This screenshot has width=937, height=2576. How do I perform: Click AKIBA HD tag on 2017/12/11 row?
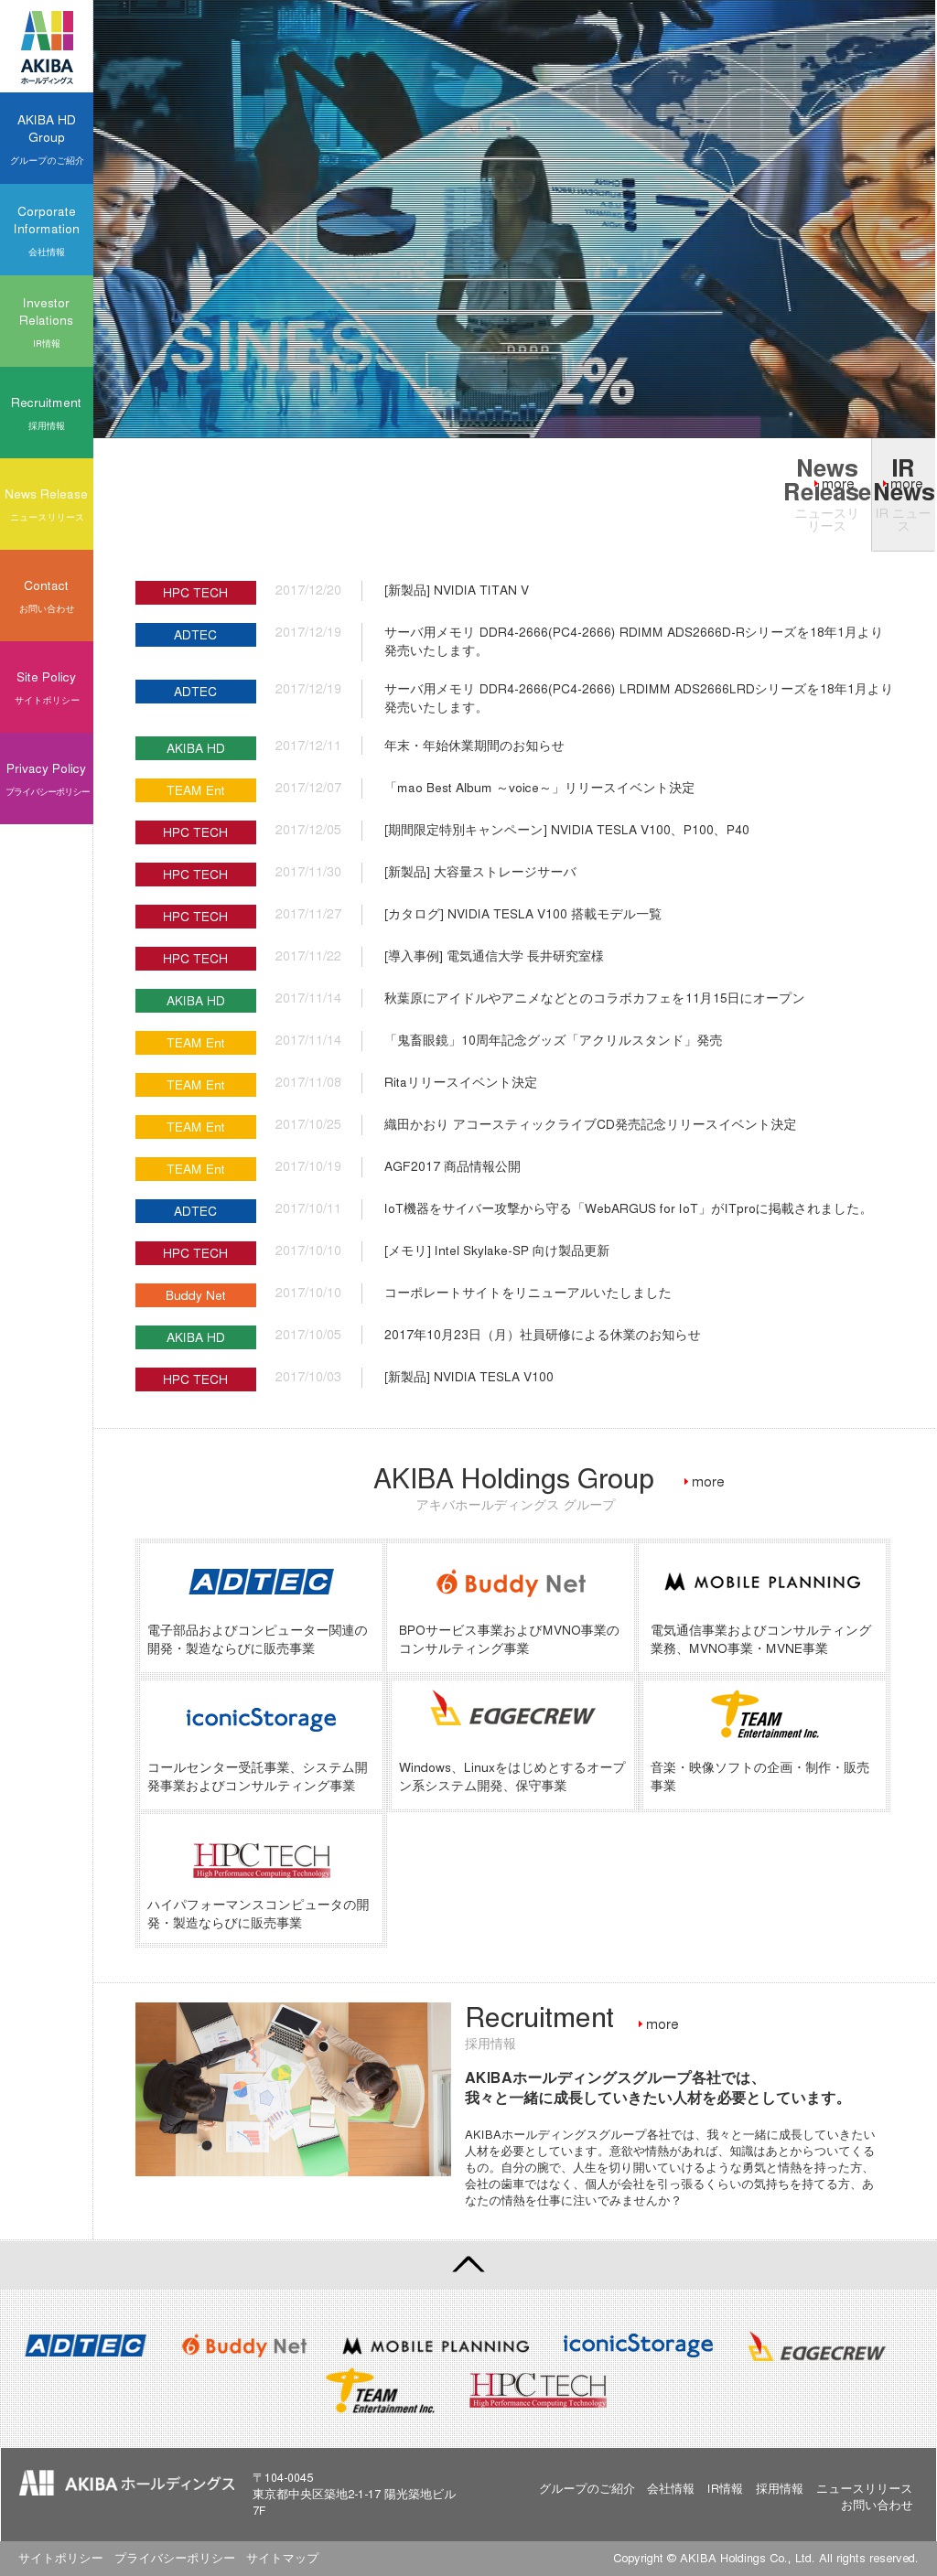click(195, 748)
